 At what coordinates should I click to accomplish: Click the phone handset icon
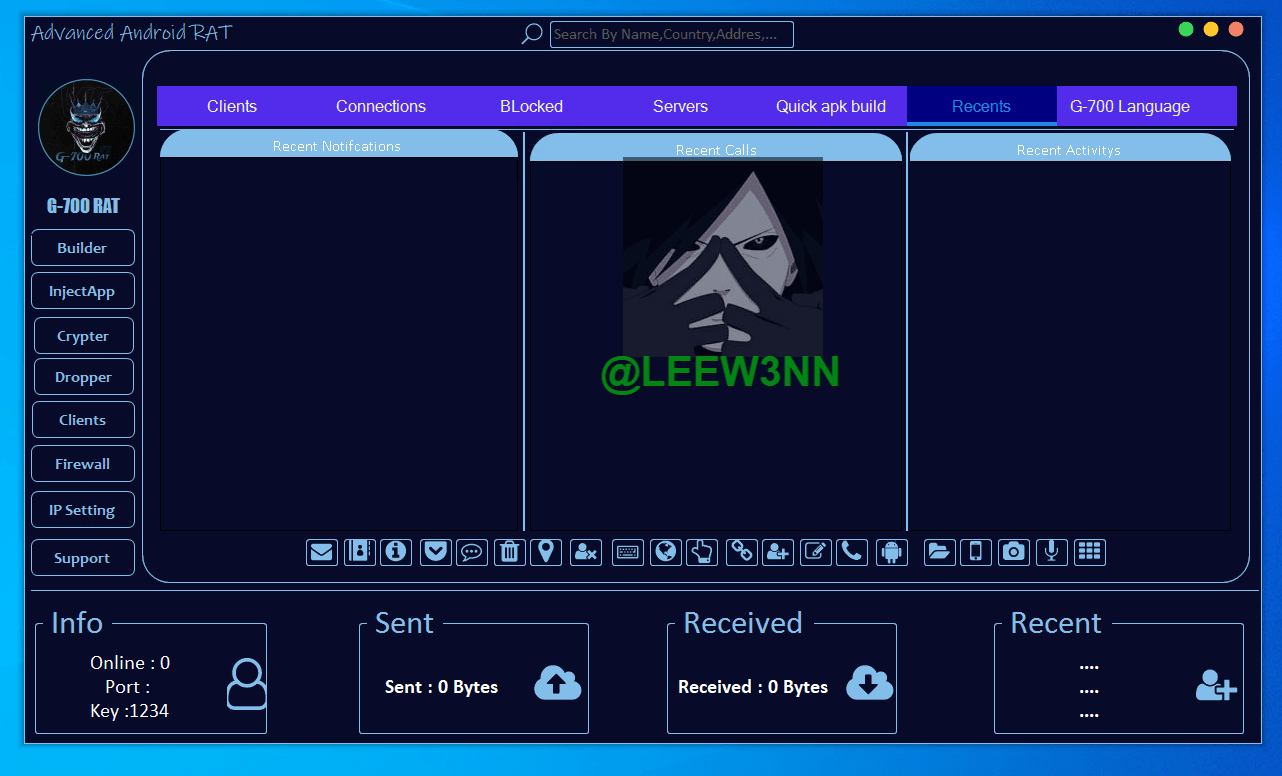click(x=852, y=552)
